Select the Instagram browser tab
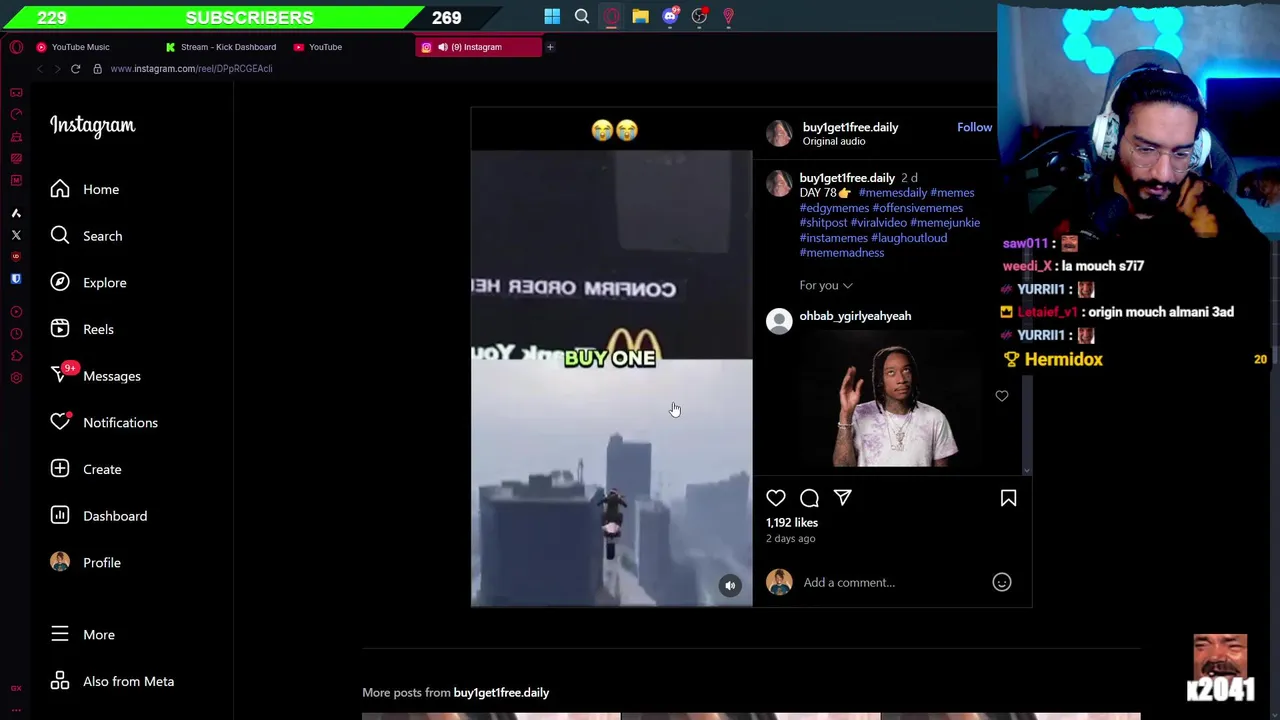1280x720 pixels. pyautogui.click(x=478, y=47)
